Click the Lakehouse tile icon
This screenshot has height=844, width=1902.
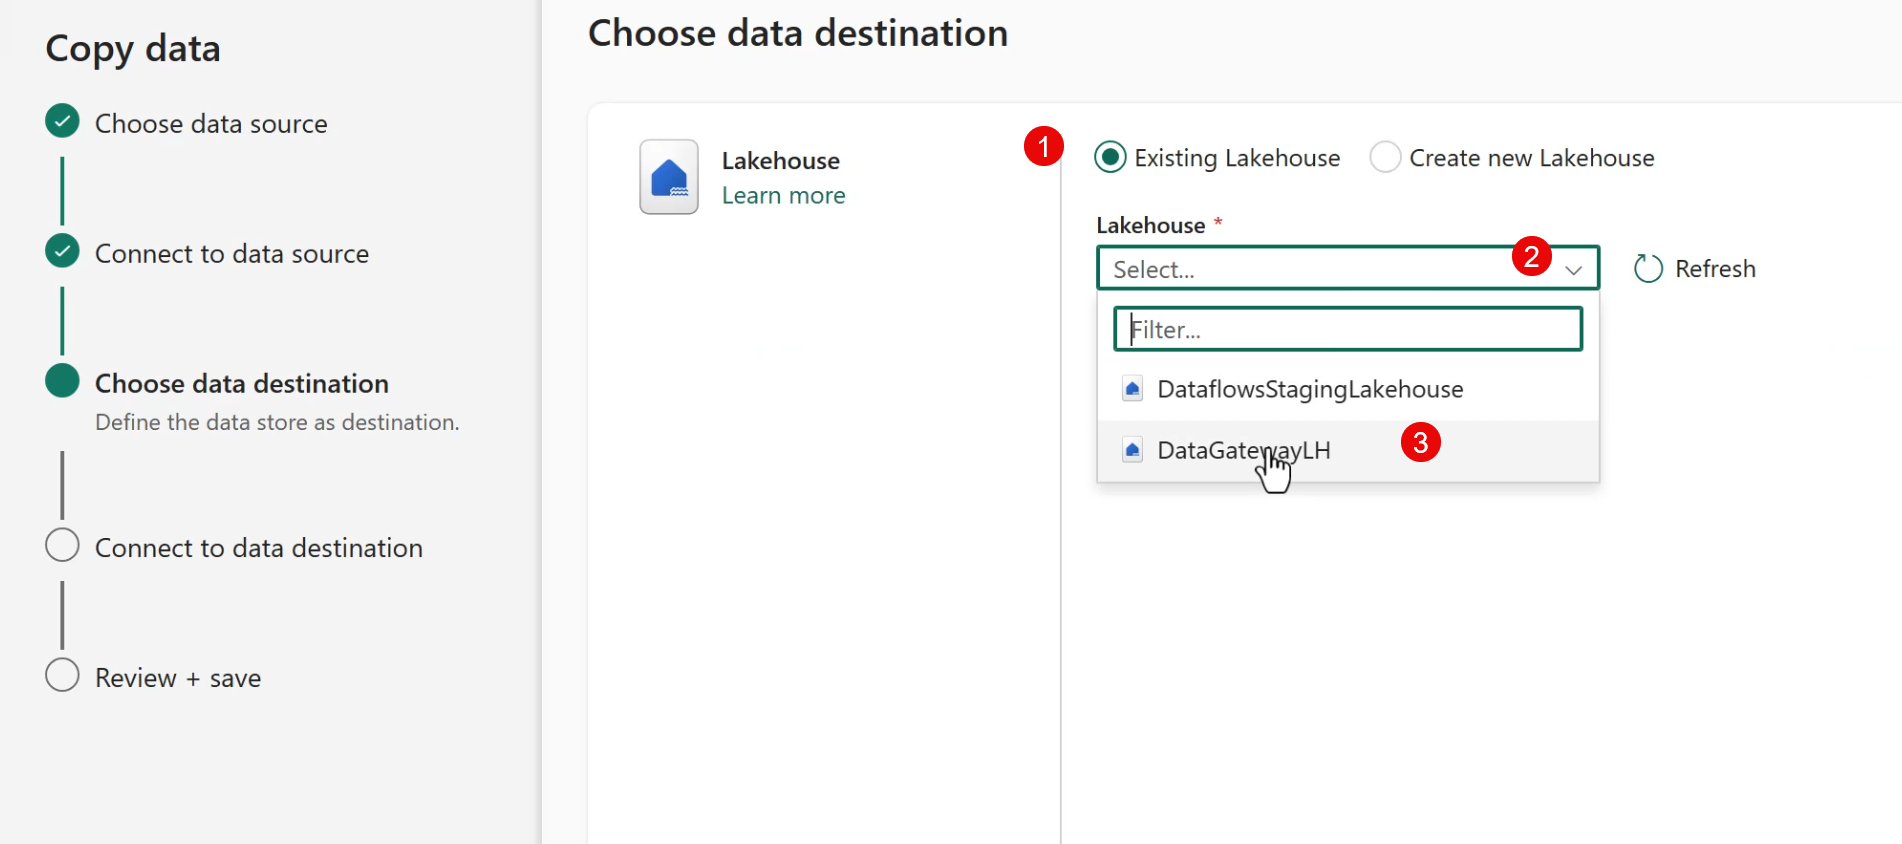669,177
